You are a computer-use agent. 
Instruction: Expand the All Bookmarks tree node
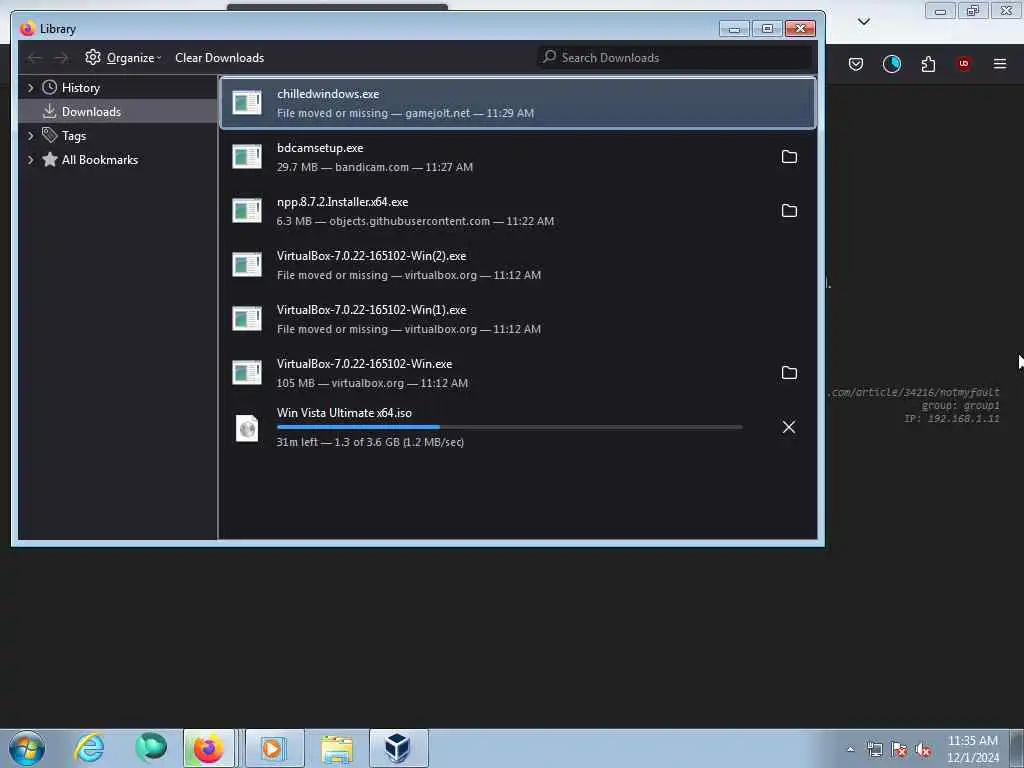point(30,160)
